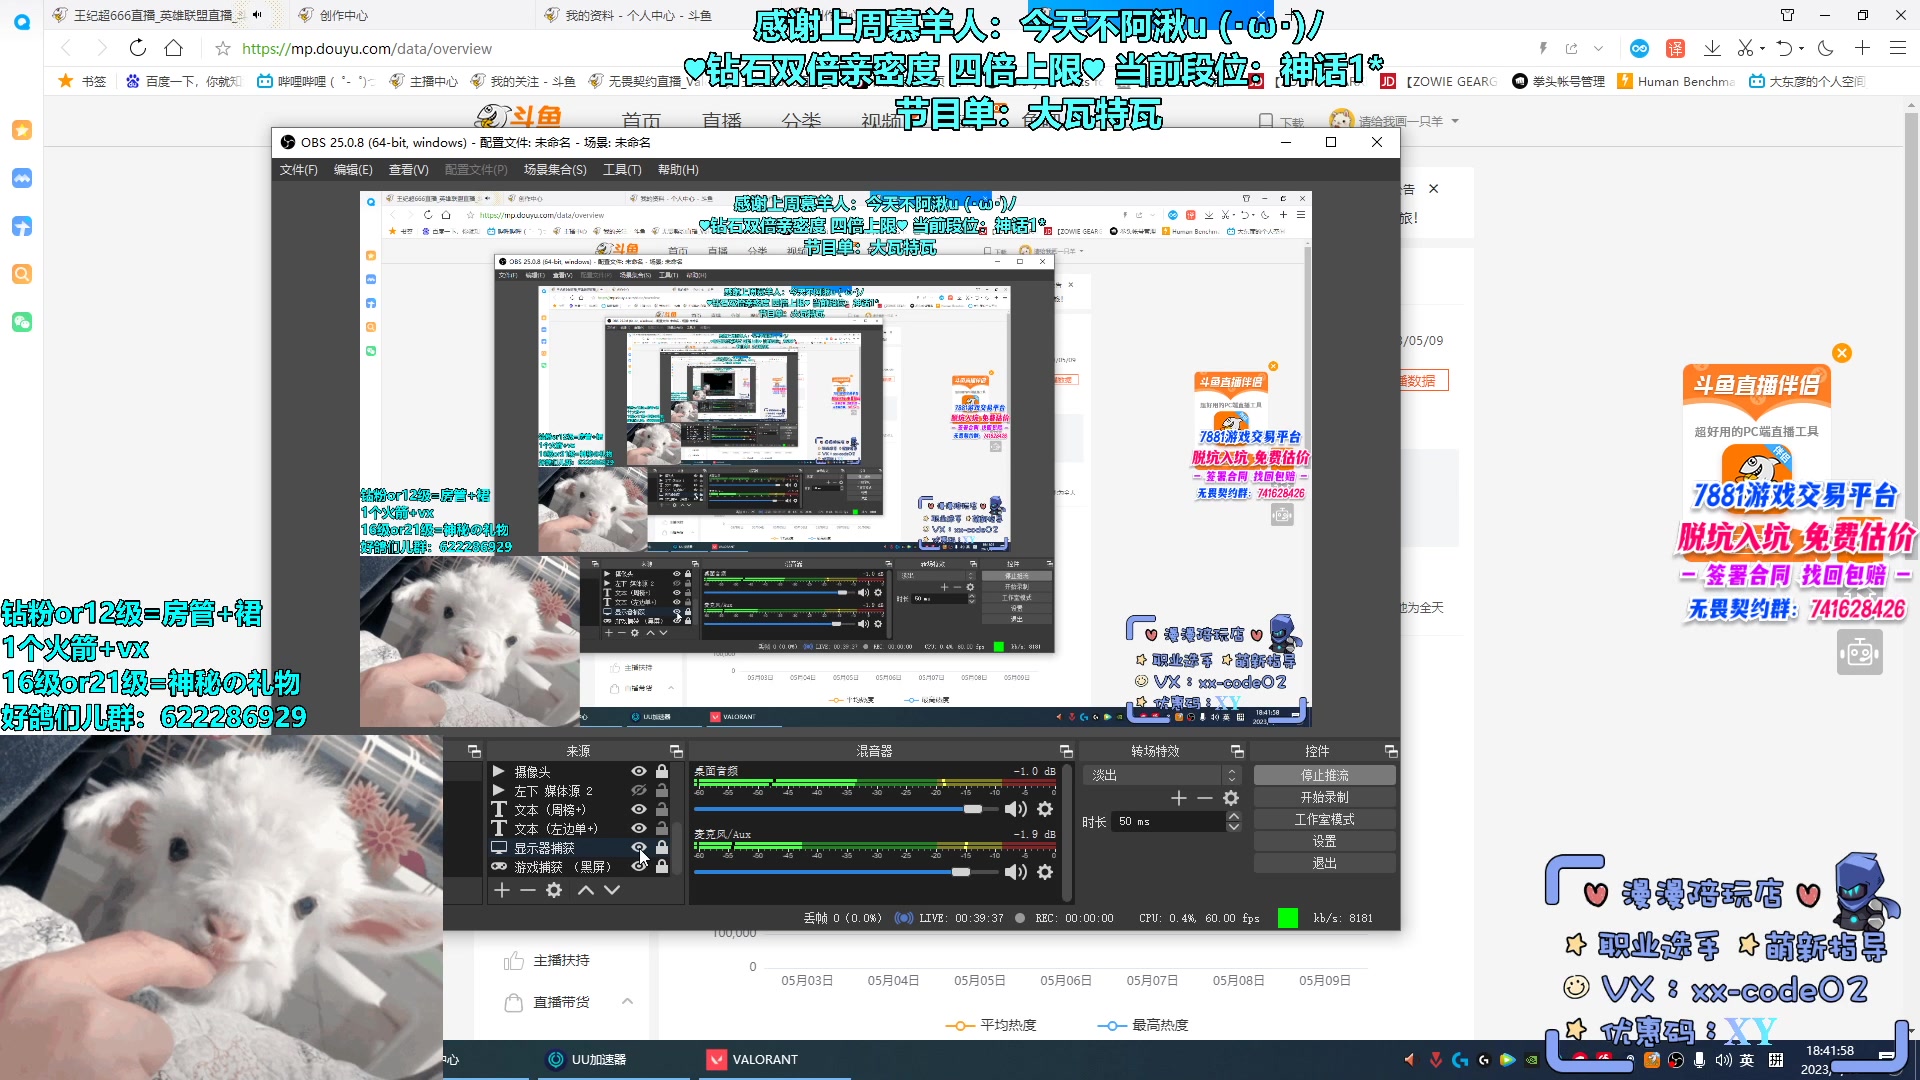The image size is (1920, 1080).
Task: Open undo closed-tab dropdown arrow
Action: pyautogui.click(x=1802, y=48)
